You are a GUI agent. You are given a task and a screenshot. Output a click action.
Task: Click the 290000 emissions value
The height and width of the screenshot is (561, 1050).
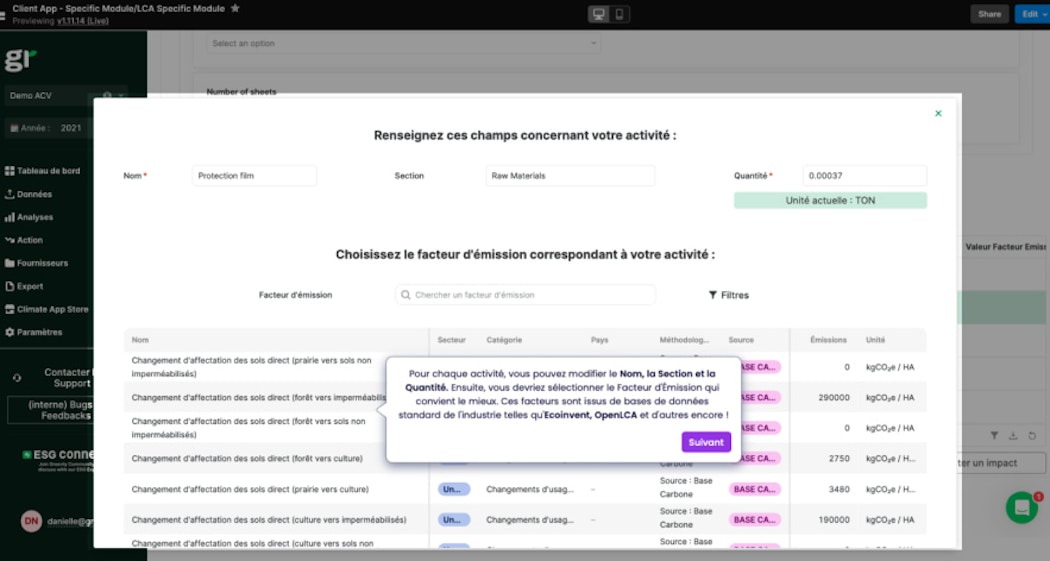click(x=834, y=398)
